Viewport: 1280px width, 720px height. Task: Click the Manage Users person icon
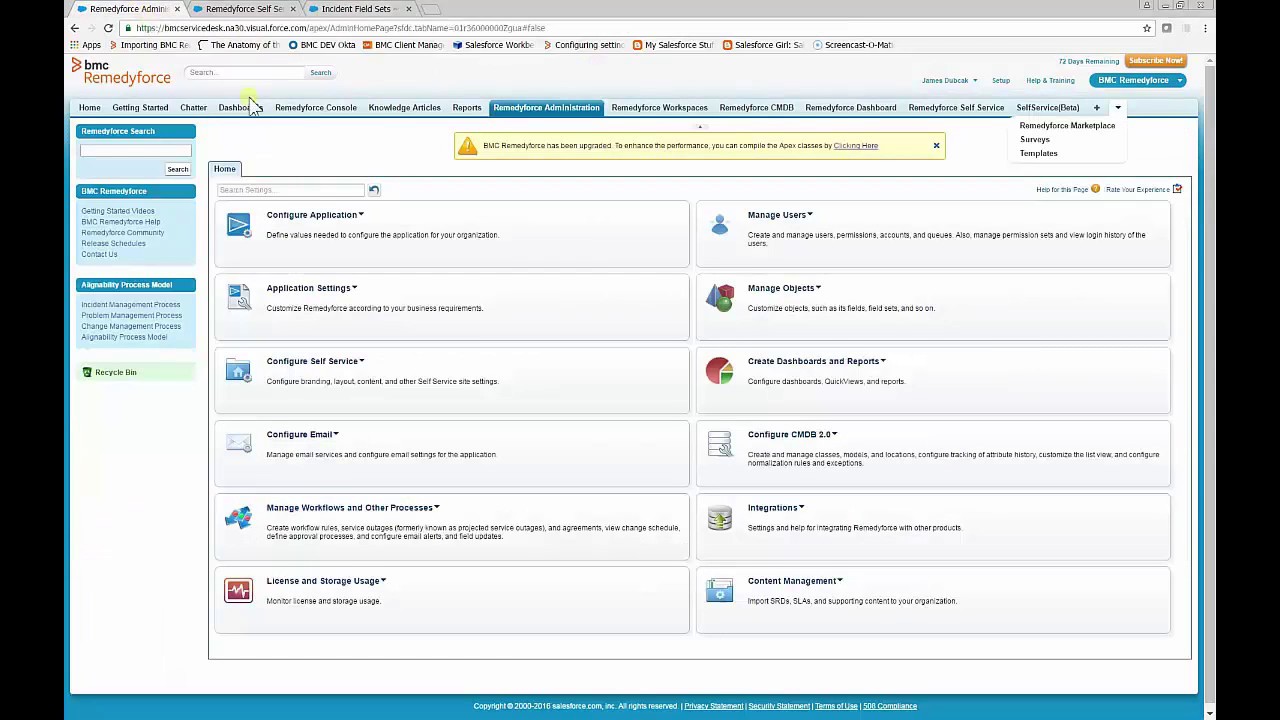[x=719, y=224]
